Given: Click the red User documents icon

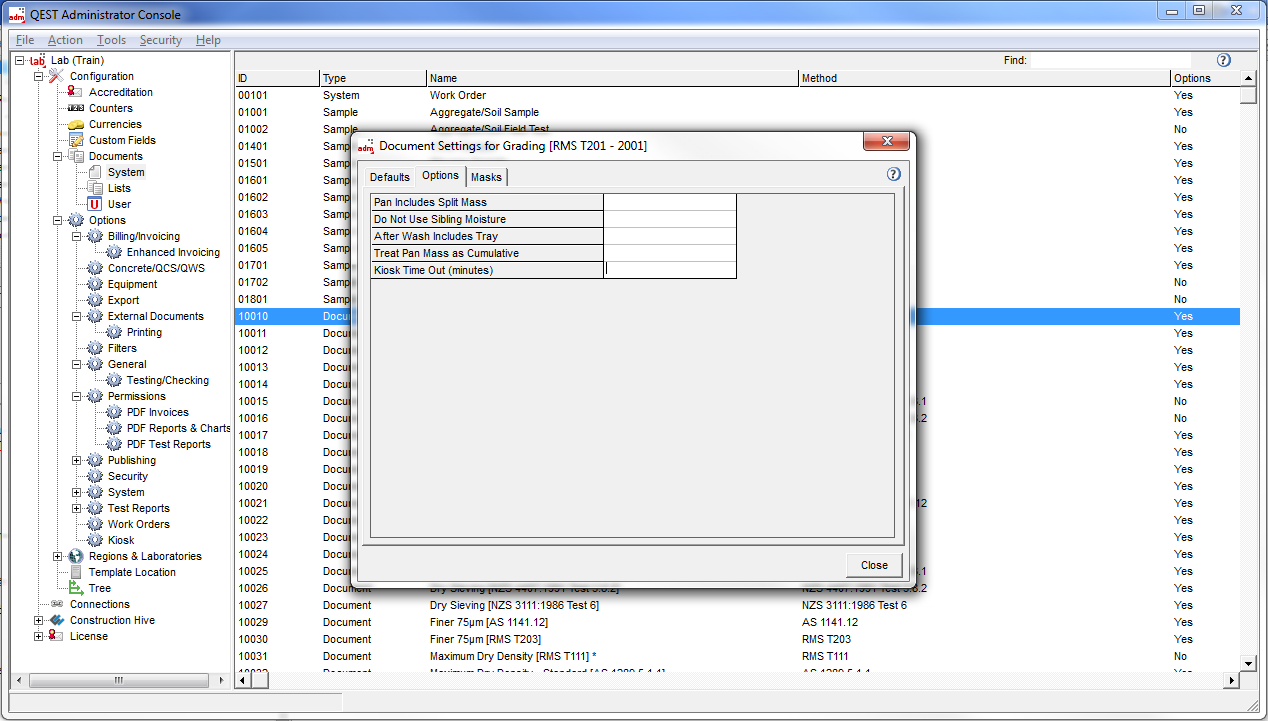Looking at the screenshot, I should tap(95, 204).
